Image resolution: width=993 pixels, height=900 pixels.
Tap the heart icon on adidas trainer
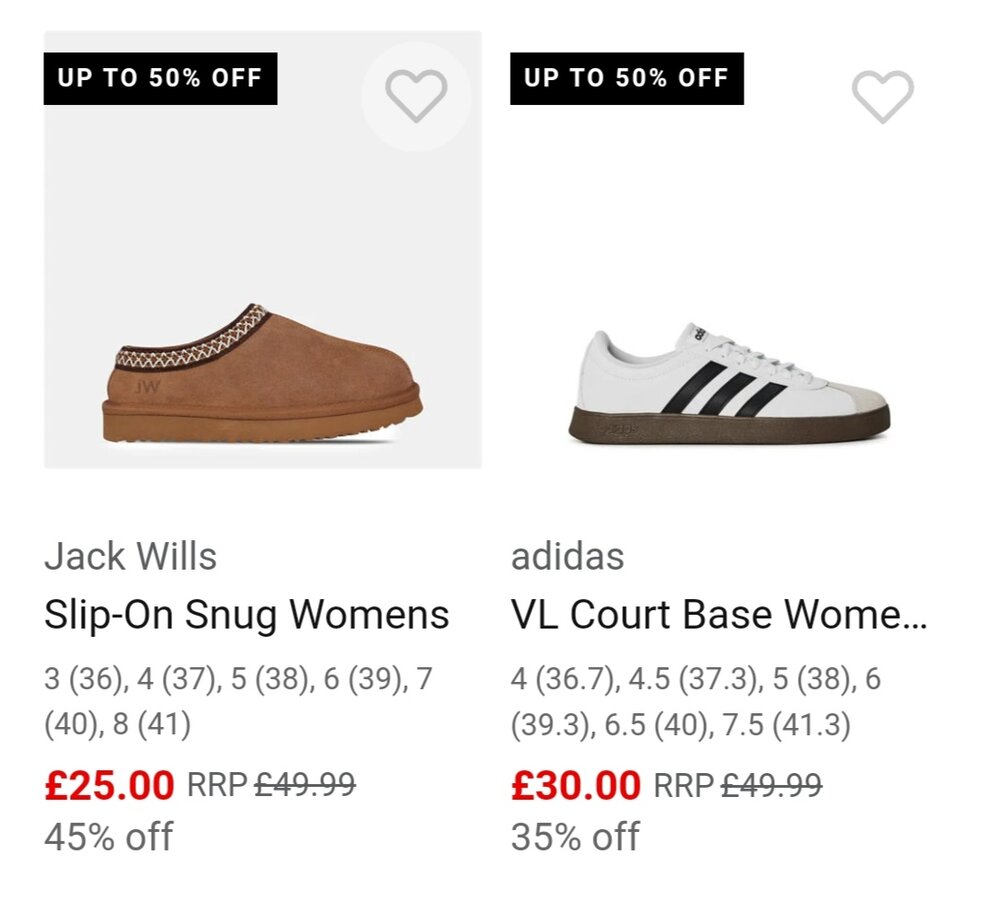pos(882,97)
